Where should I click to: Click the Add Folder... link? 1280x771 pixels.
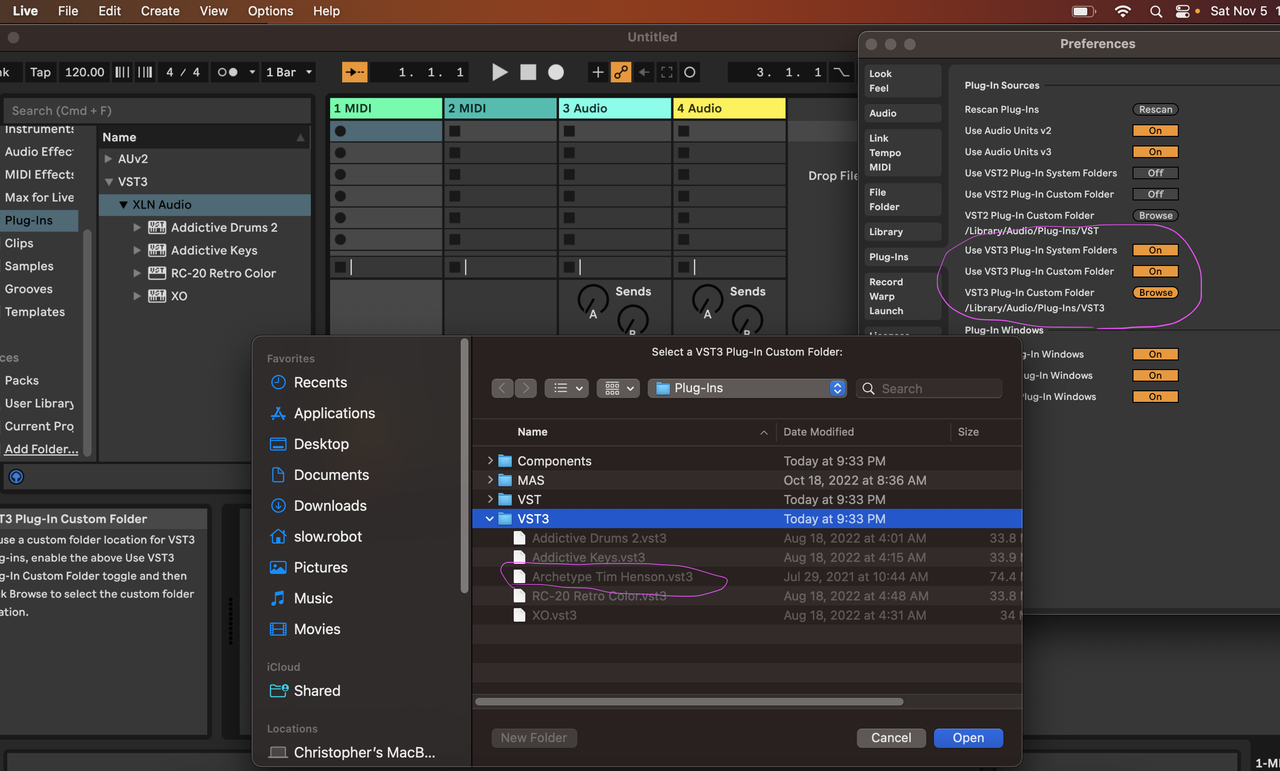[x=41, y=449]
